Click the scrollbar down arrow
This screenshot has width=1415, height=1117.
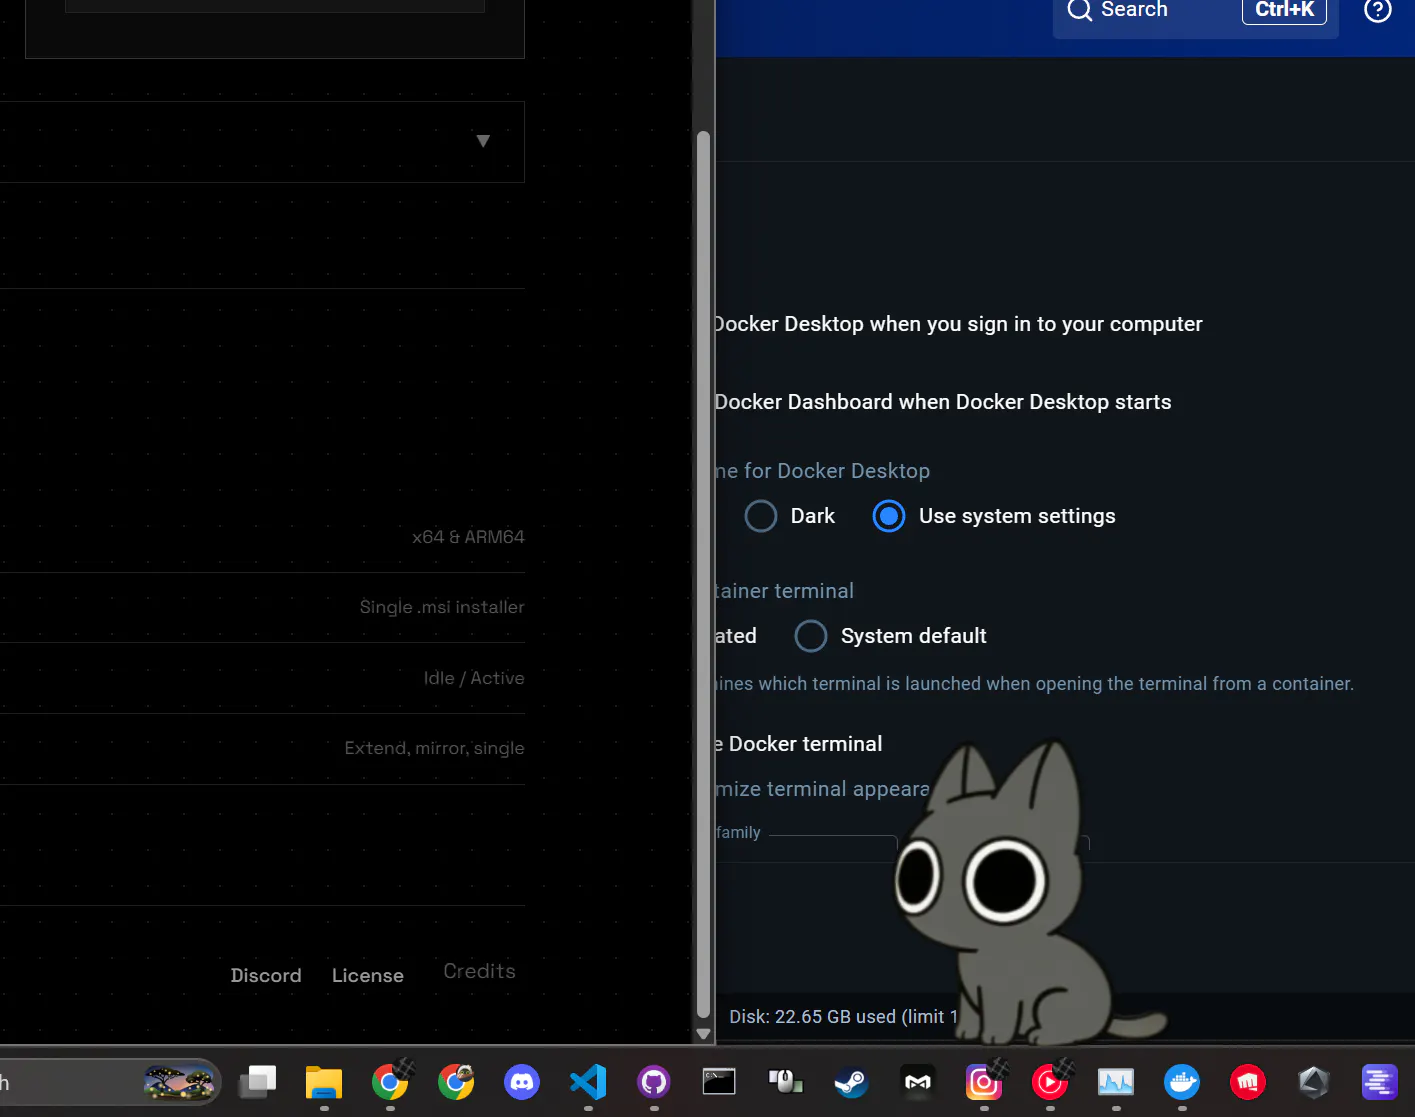[703, 1034]
